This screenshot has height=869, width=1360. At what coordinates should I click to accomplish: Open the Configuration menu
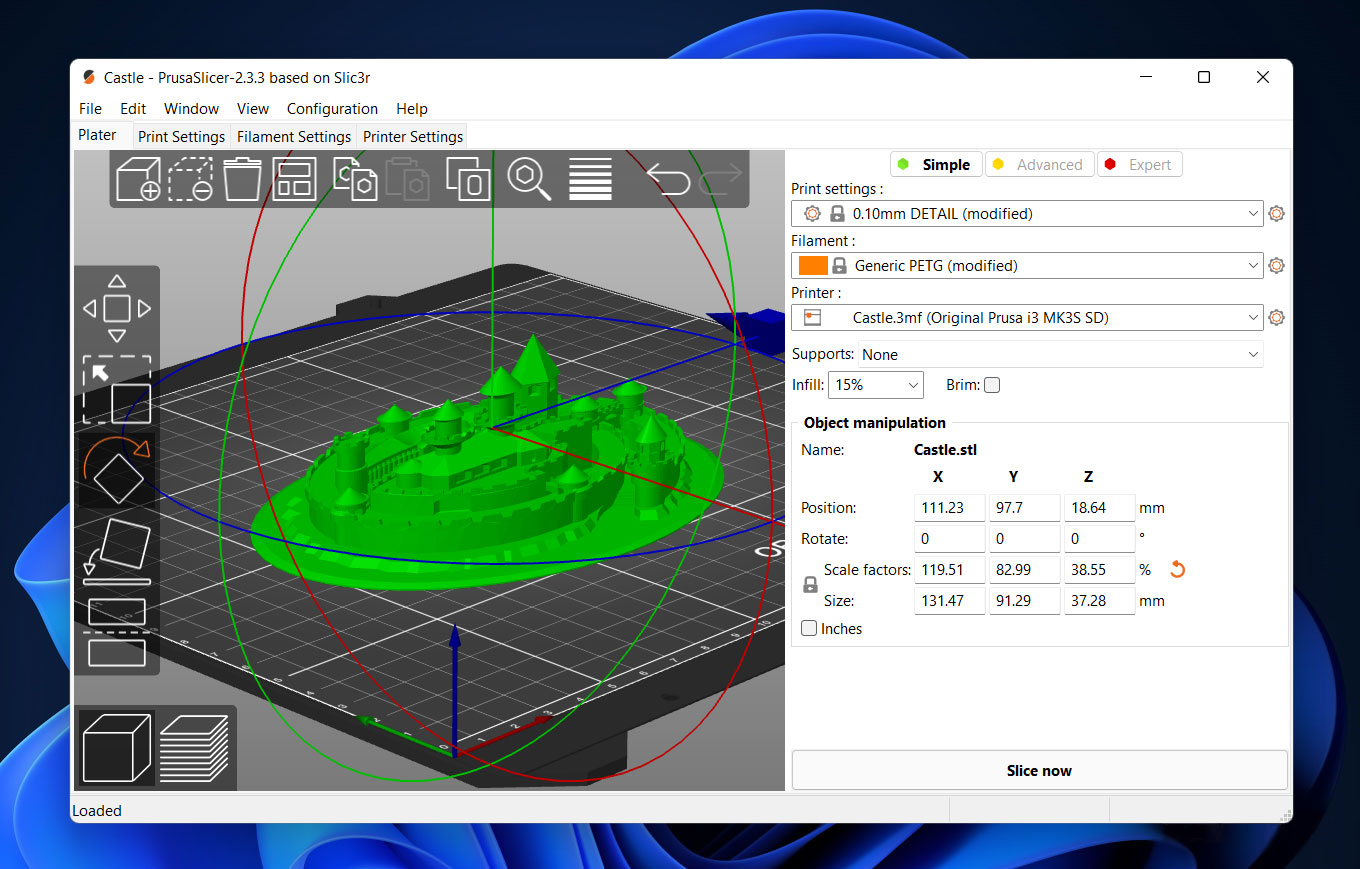pyautogui.click(x=332, y=109)
